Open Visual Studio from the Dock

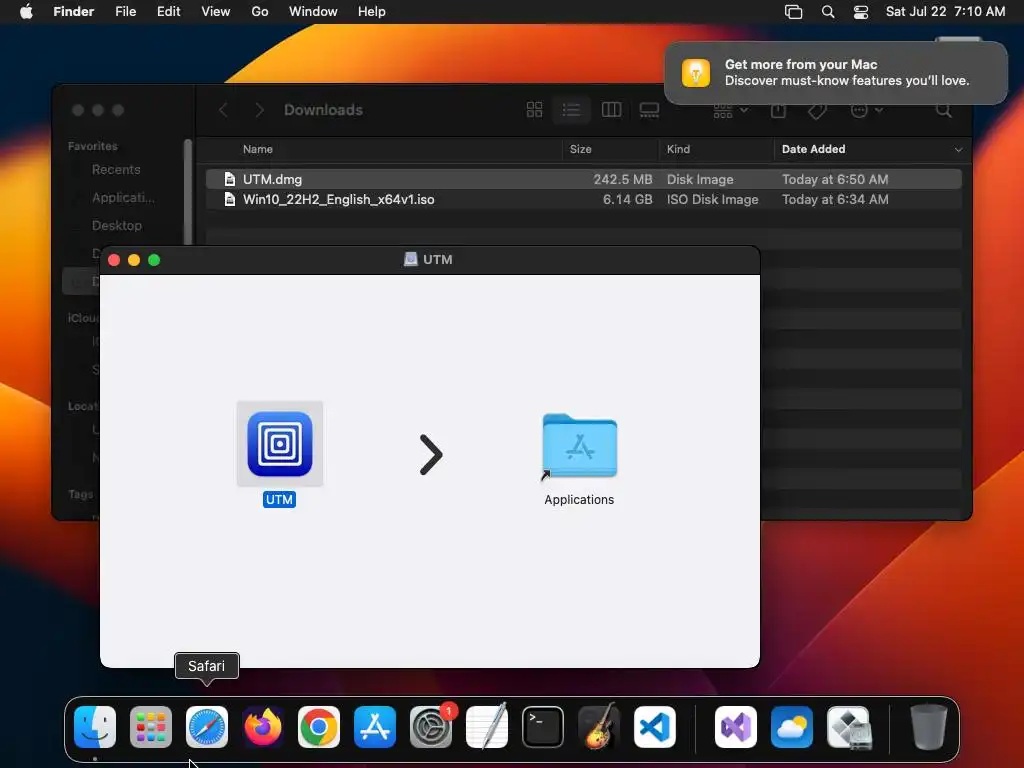(736, 727)
